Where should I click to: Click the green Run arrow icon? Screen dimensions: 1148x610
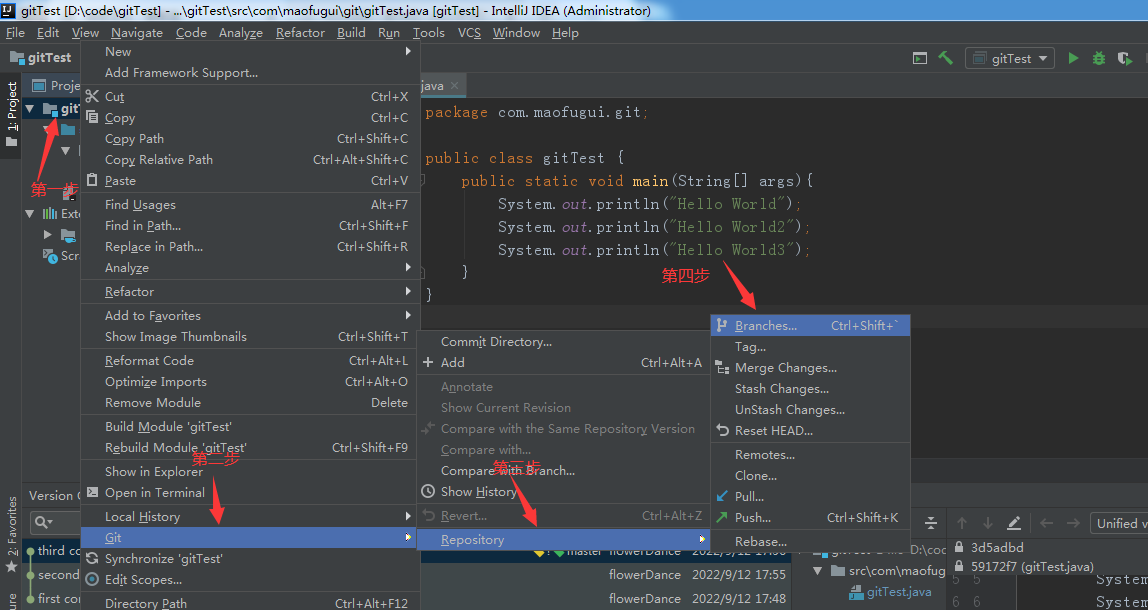[x=1073, y=59]
